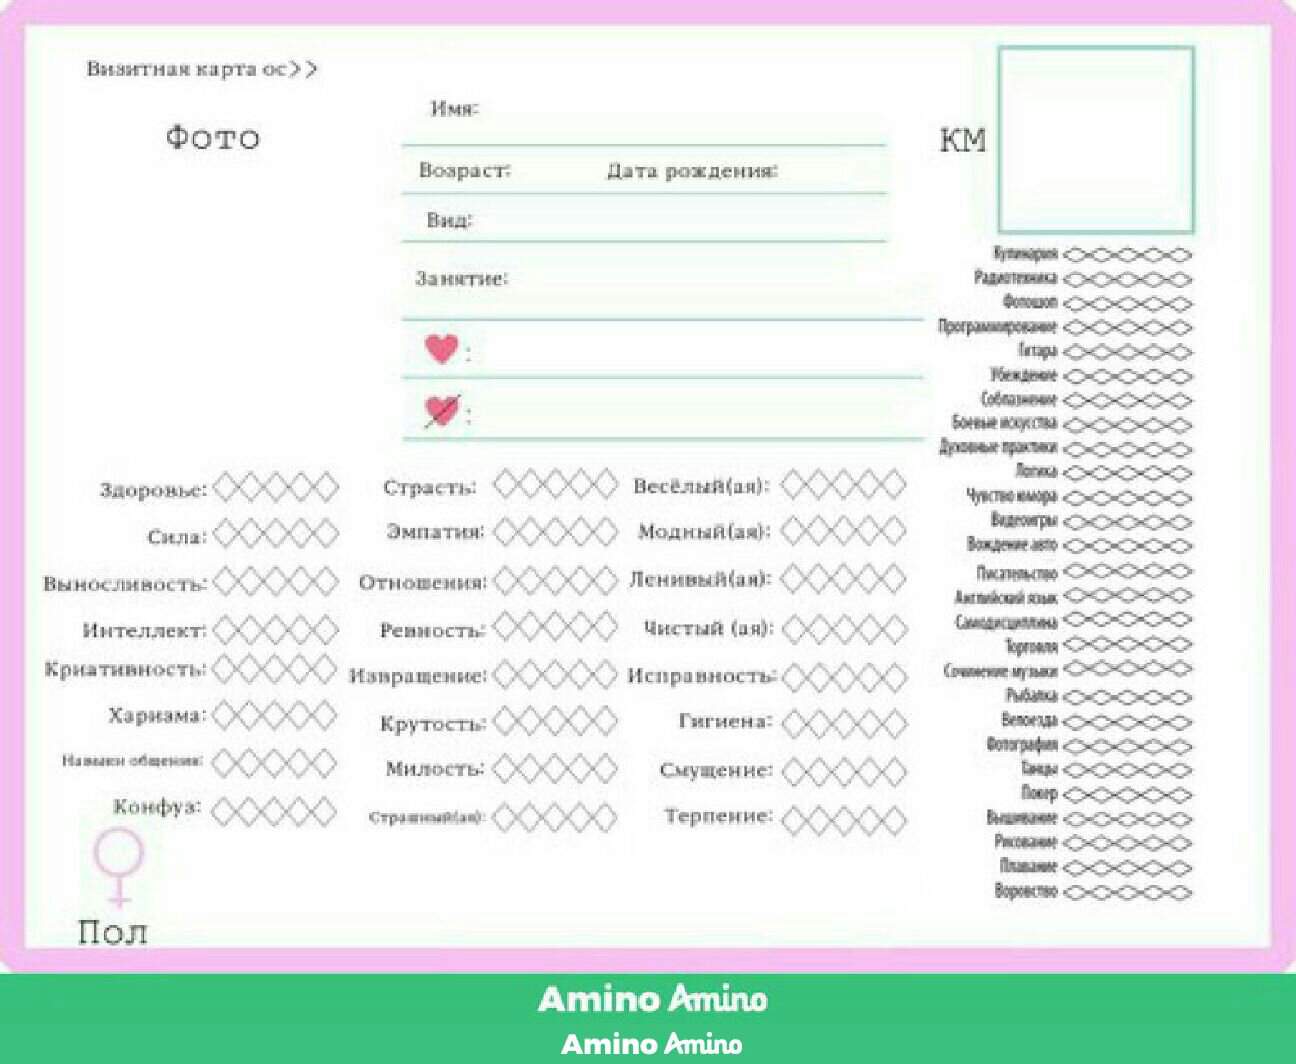
Task: Click the diamond row beside 'Гитара'
Action: tap(1128, 351)
